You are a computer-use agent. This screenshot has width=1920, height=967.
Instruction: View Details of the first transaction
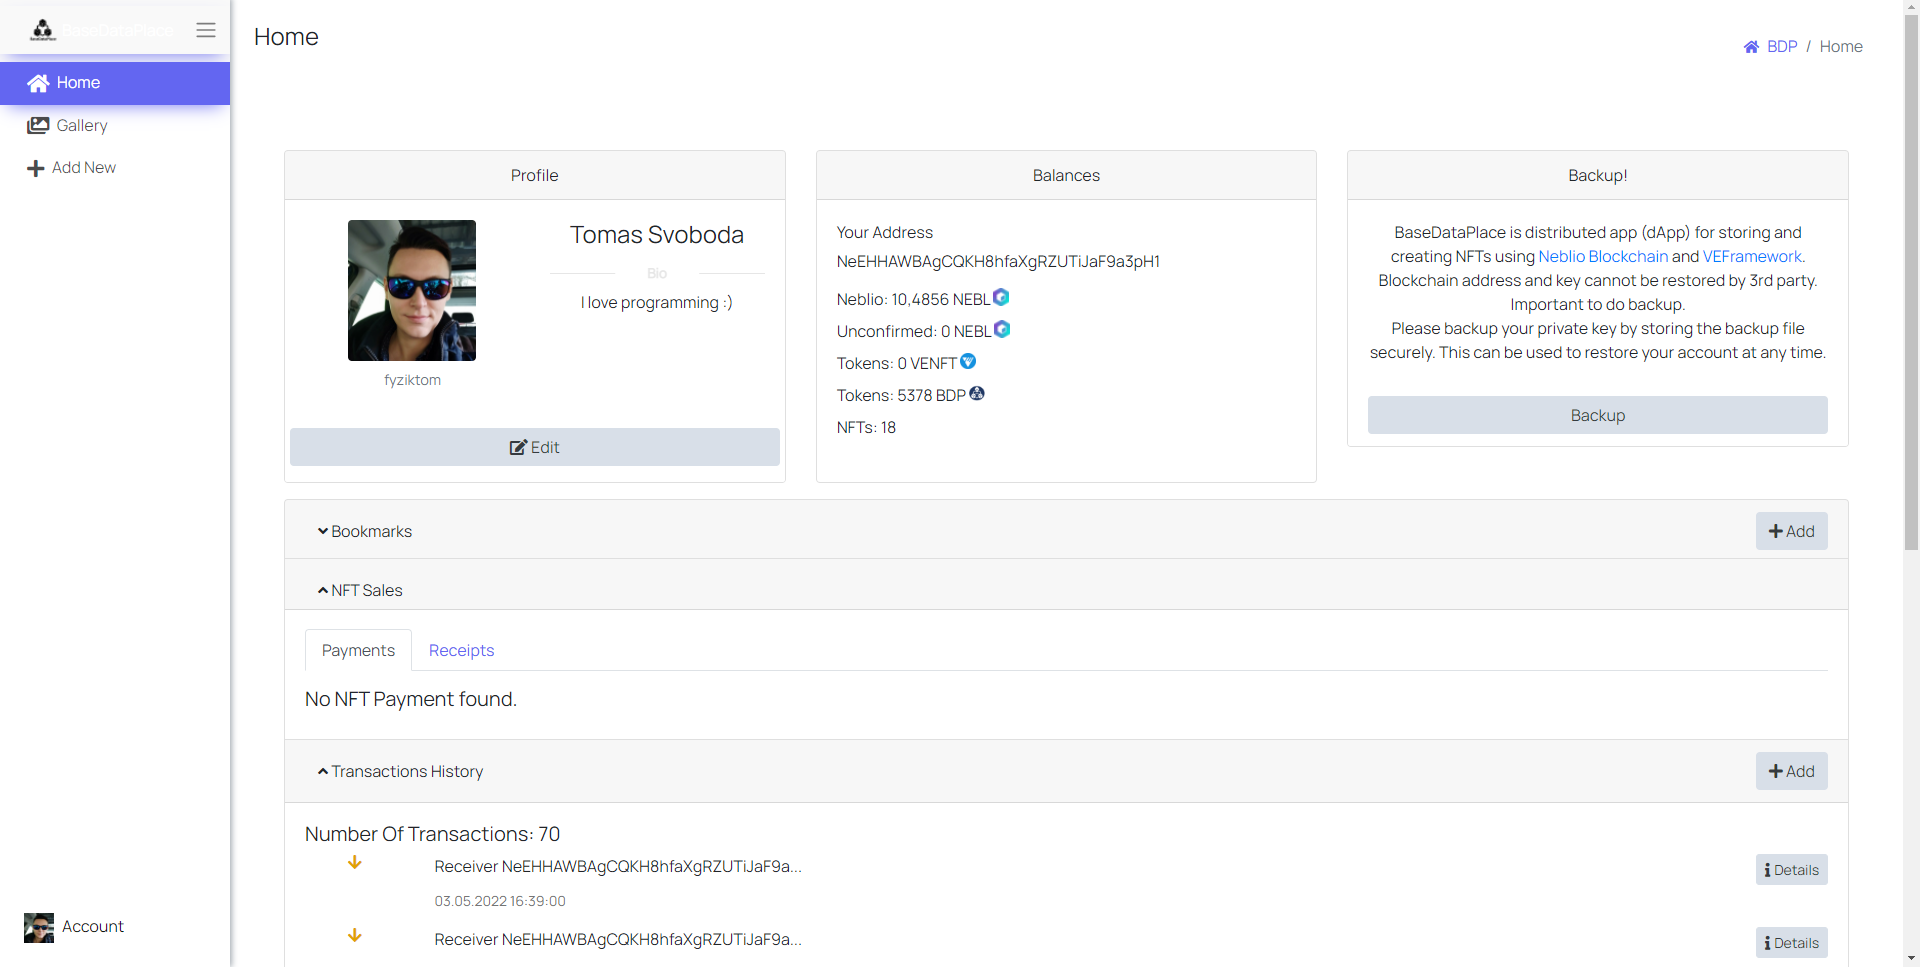click(1791, 870)
